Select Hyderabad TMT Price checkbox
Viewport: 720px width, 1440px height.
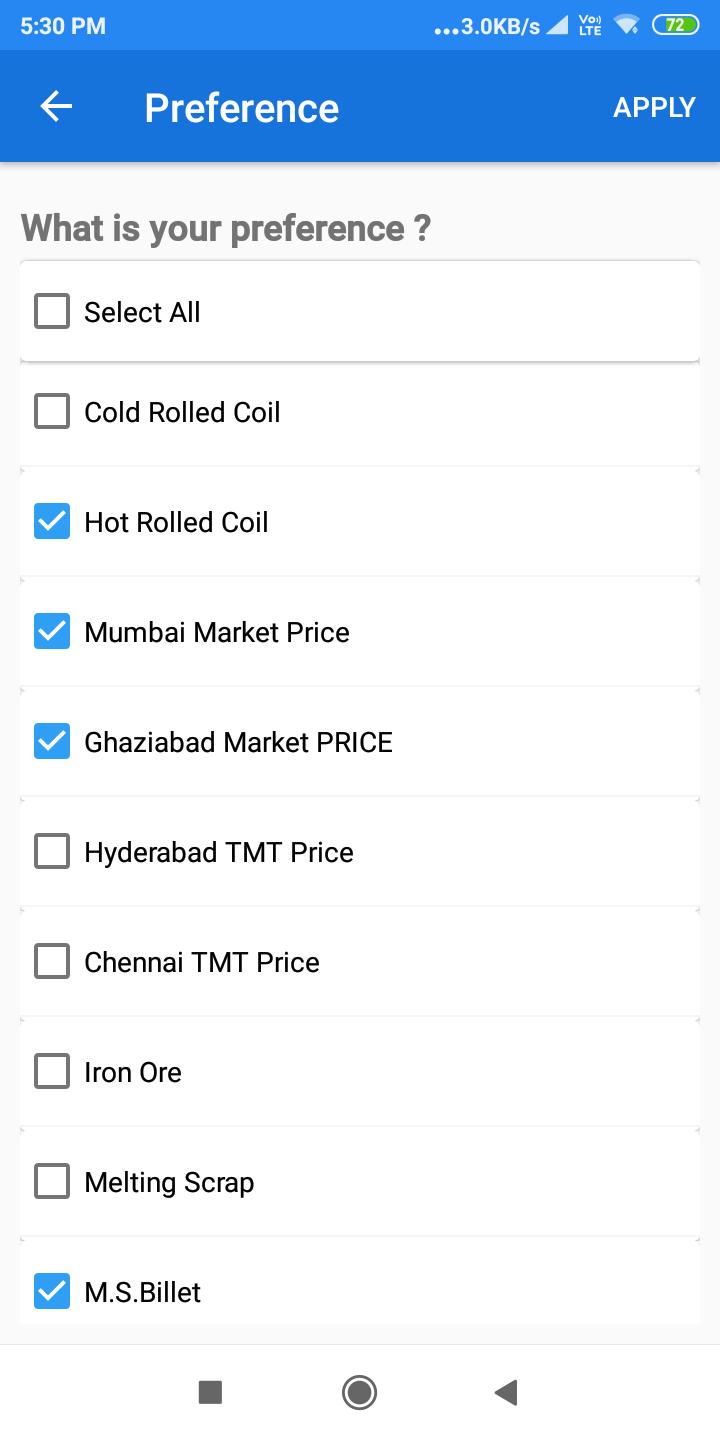click(52, 852)
